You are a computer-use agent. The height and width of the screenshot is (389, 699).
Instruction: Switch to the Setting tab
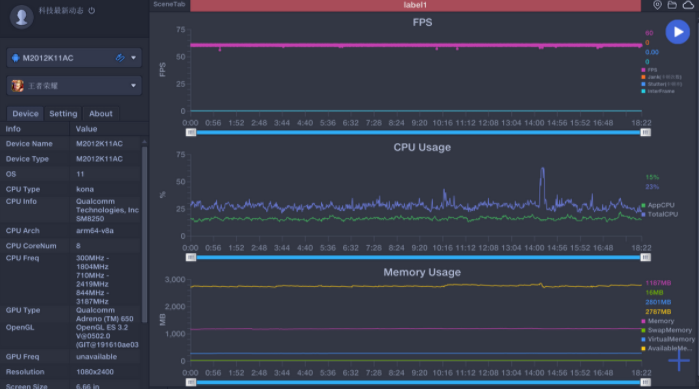click(63, 114)
